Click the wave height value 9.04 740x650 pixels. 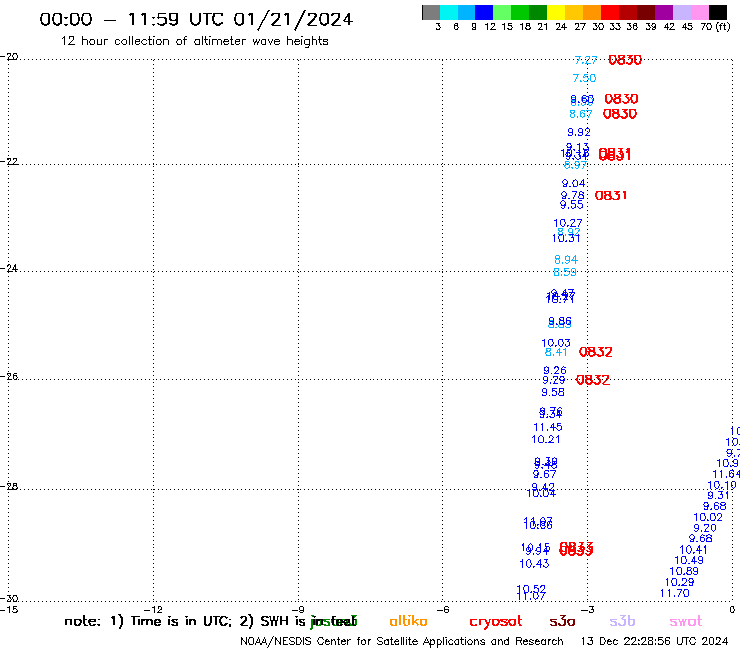pos(573,184)
